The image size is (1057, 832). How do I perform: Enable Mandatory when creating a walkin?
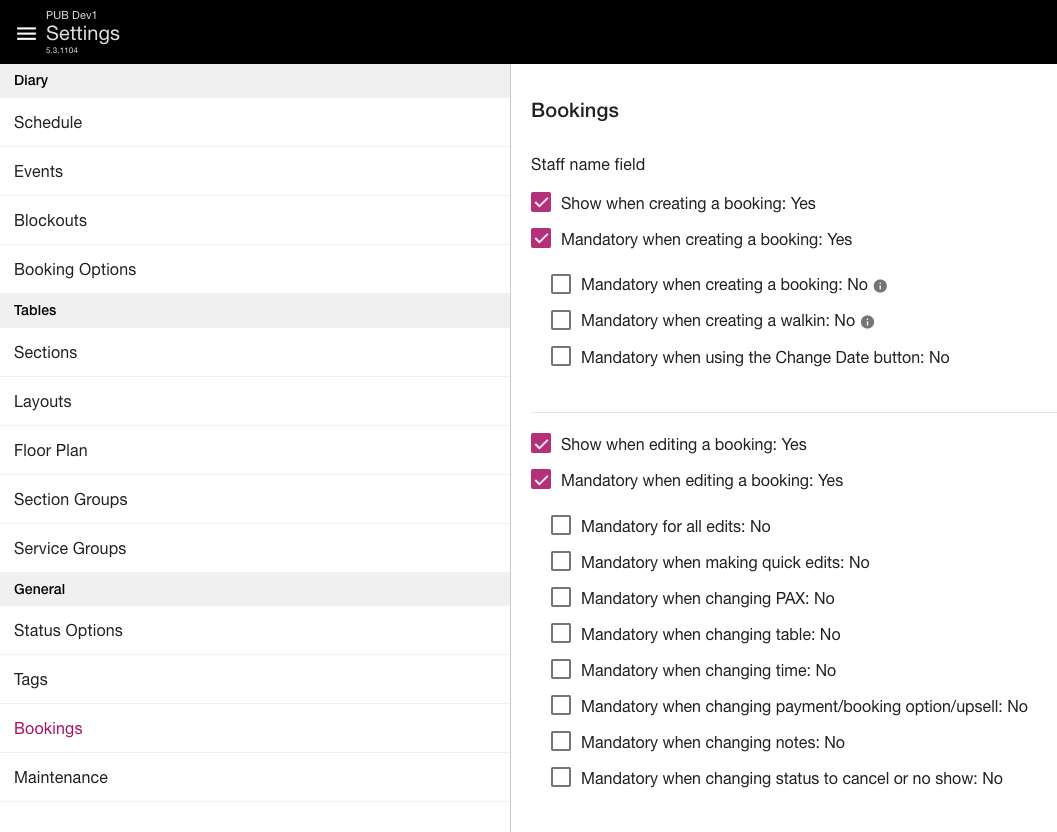pos(561,321)
